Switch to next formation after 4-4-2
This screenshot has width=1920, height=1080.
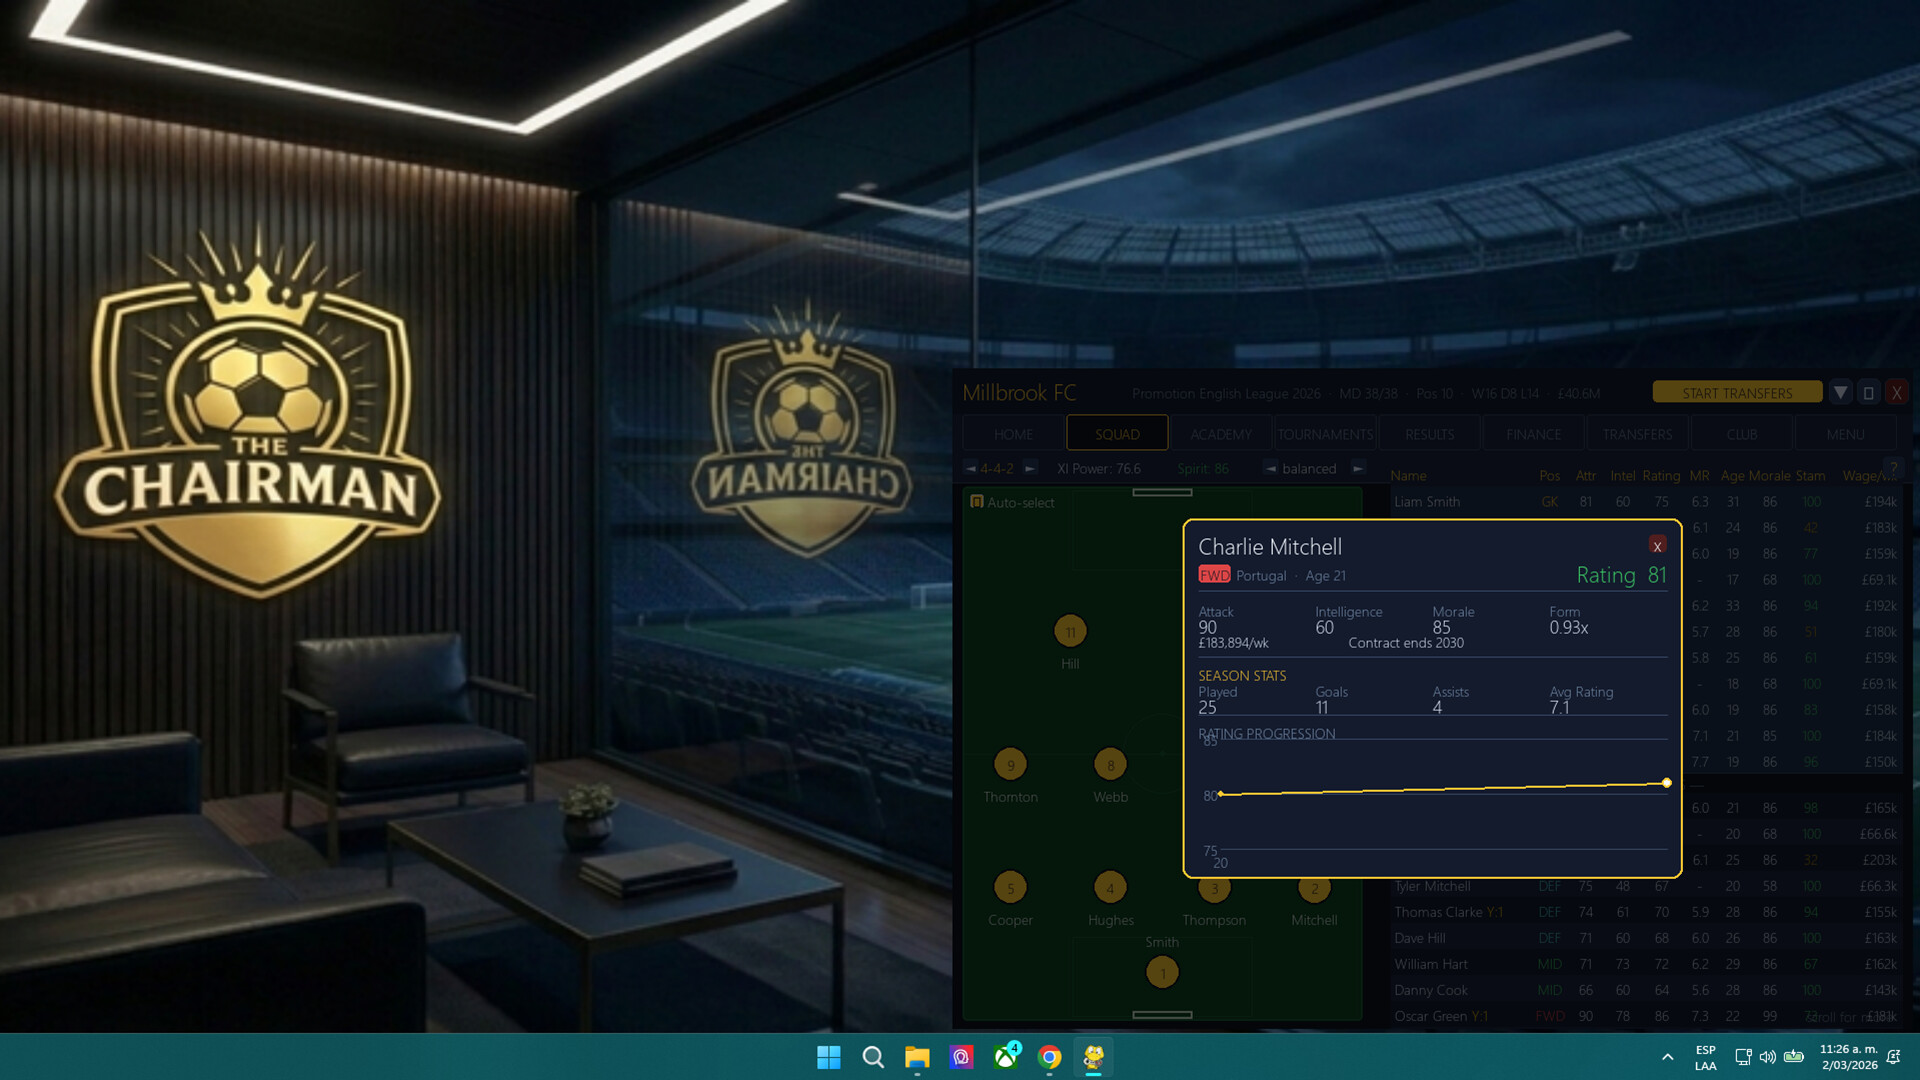coord(1030,468)
